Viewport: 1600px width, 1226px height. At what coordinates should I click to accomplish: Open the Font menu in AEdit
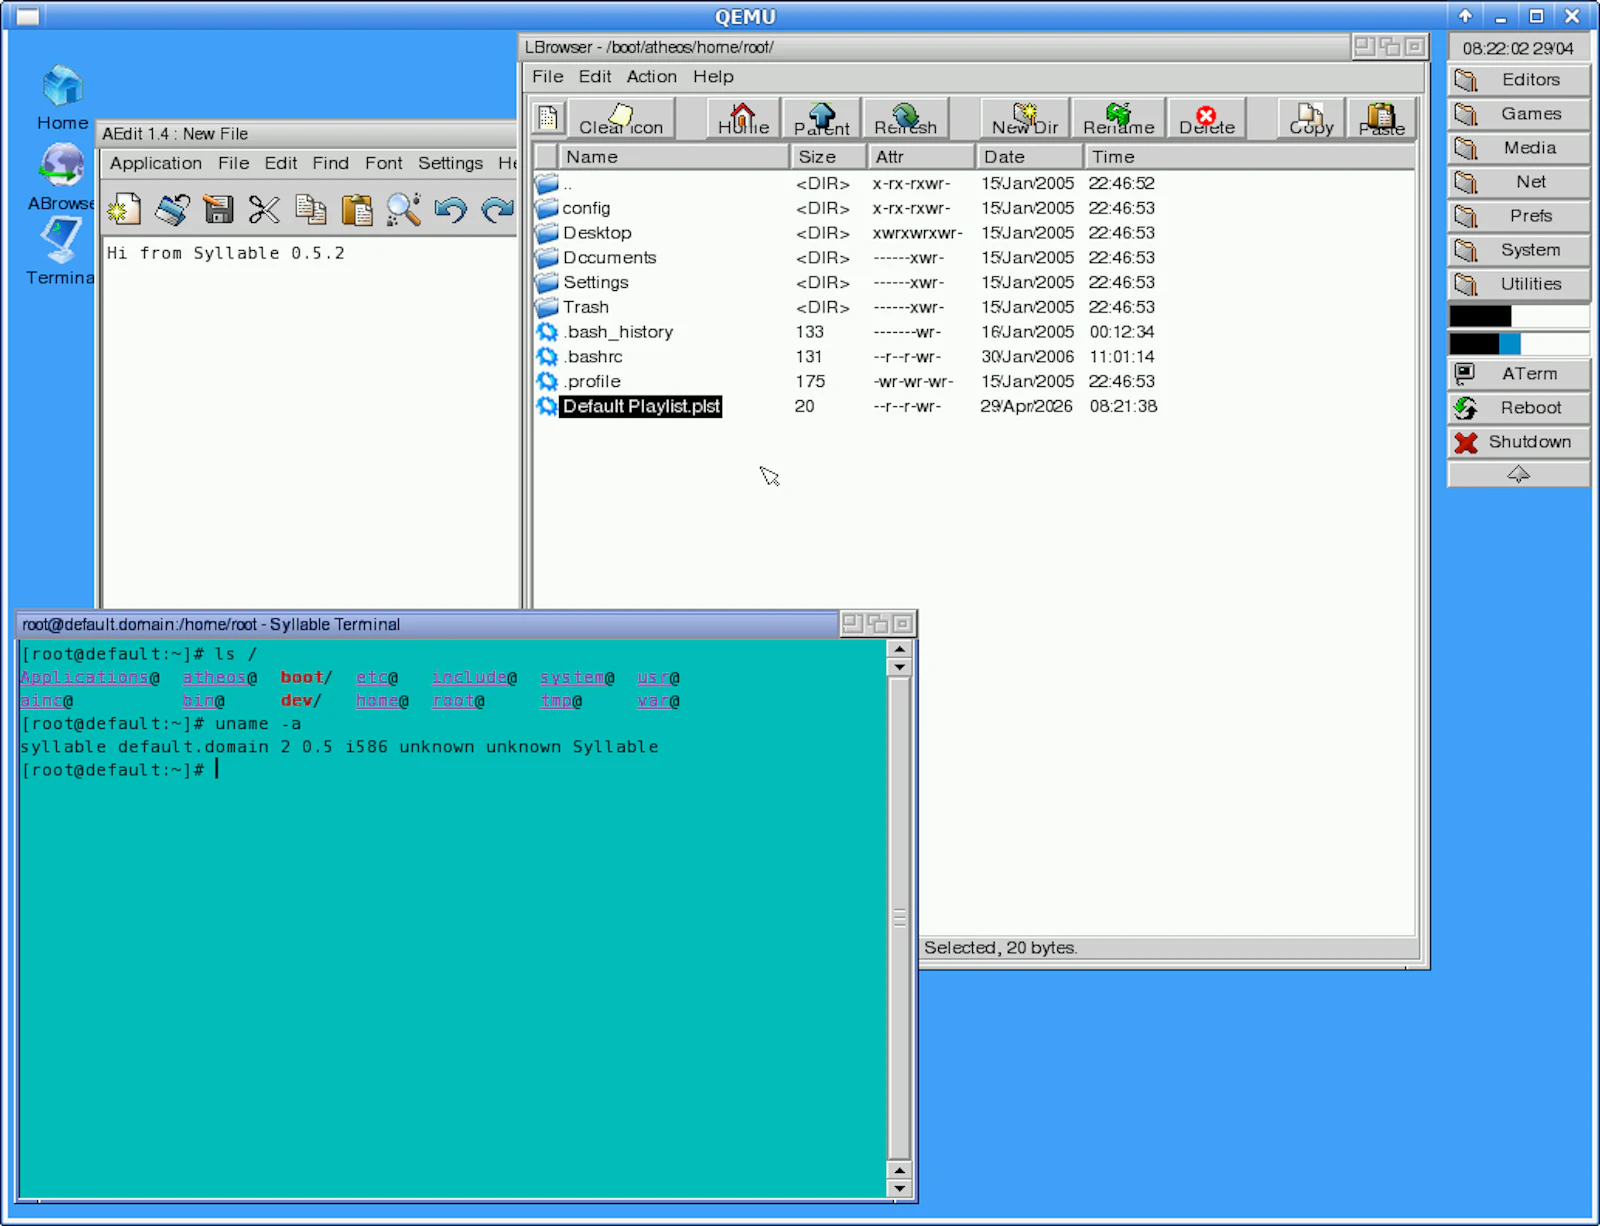click(x=383, y=163)
